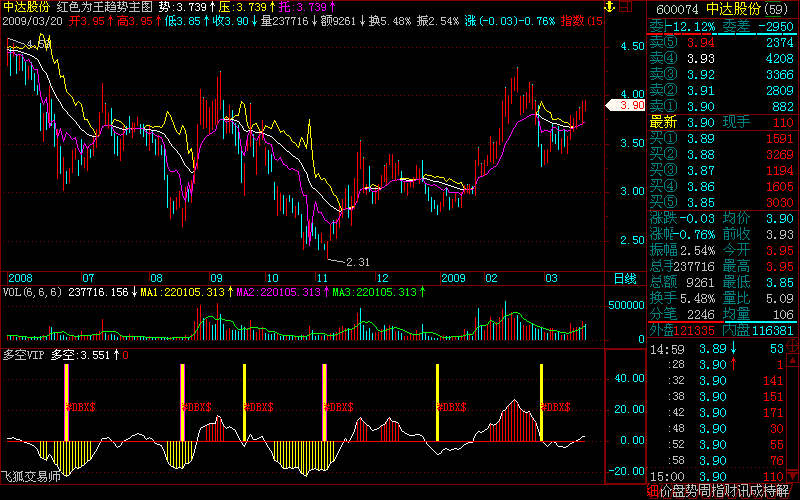Viewport: 800px width, 500px height.
Task: Select the 细 tab at the bottom
Action: coord(653,491)
